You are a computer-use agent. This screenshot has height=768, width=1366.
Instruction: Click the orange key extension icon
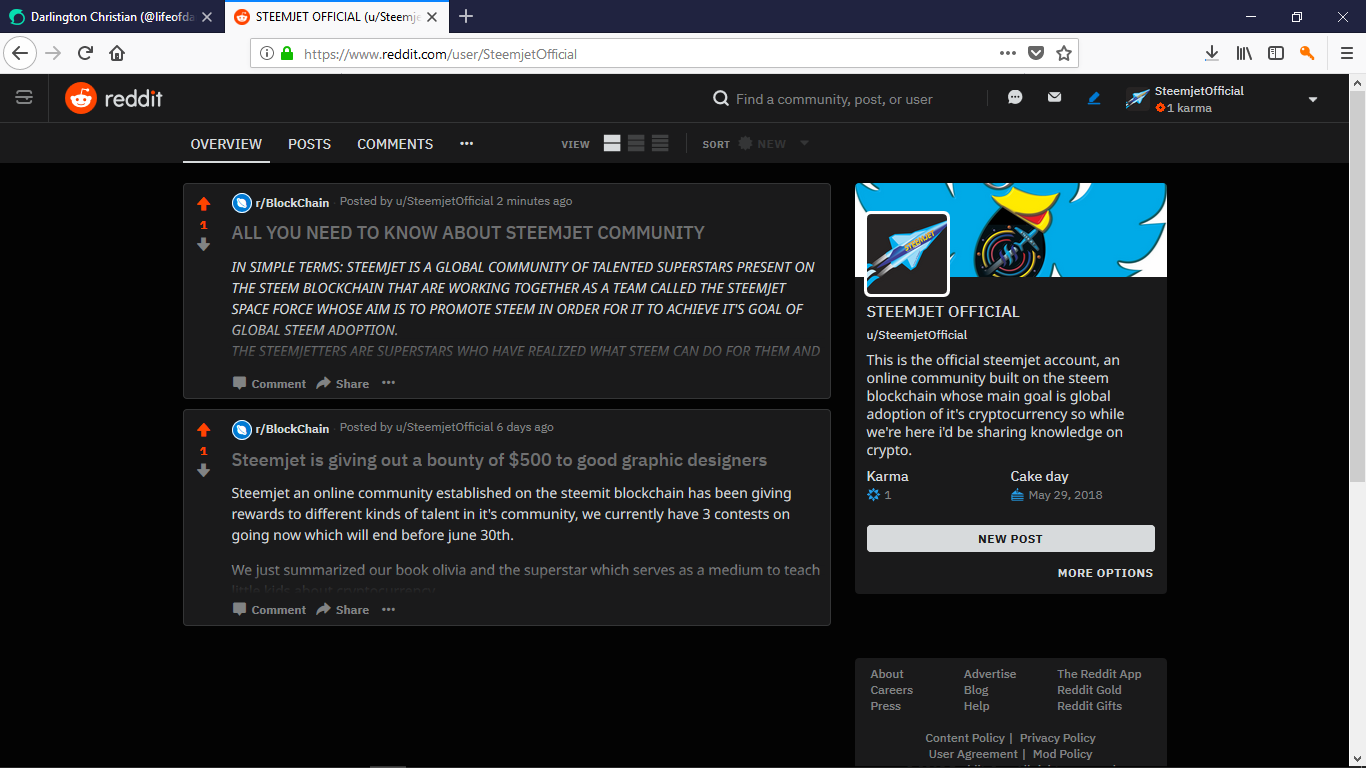click(x=1307, y=53)
